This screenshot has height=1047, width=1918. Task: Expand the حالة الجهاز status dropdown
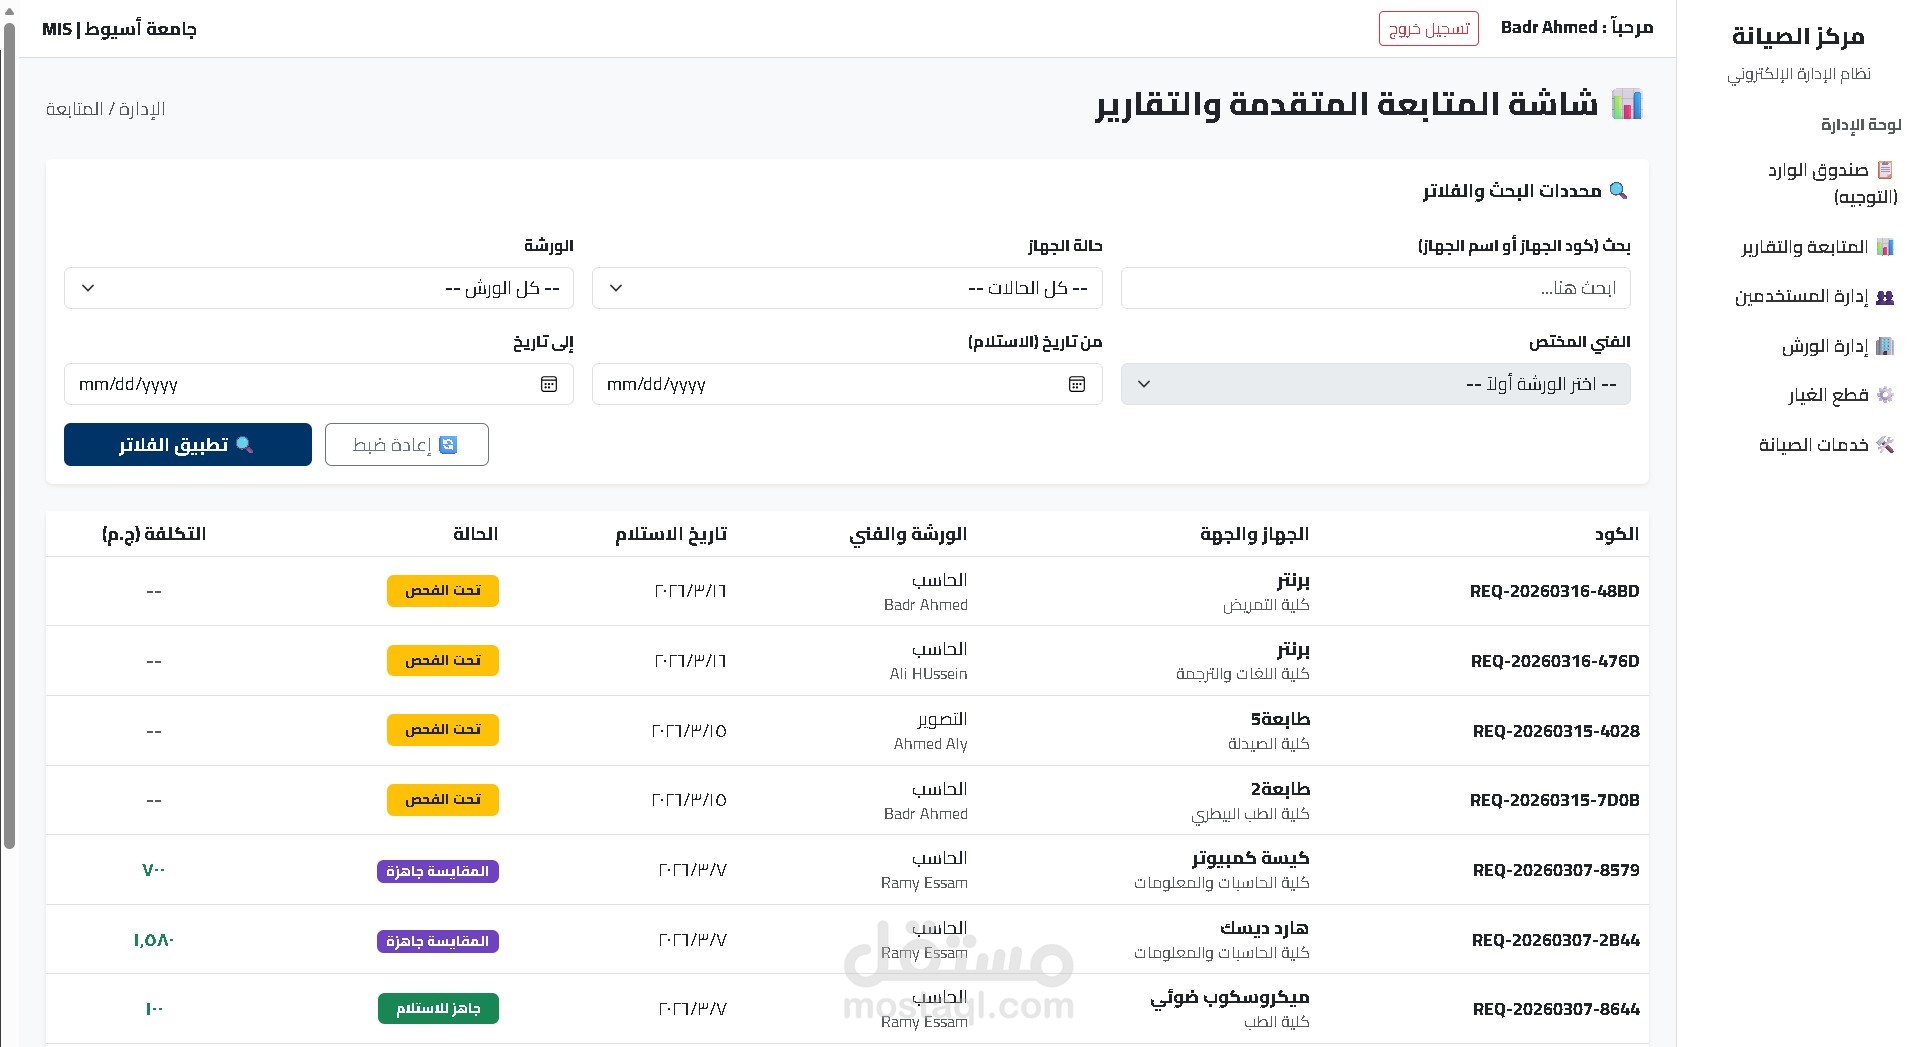[x=847, y=288]
